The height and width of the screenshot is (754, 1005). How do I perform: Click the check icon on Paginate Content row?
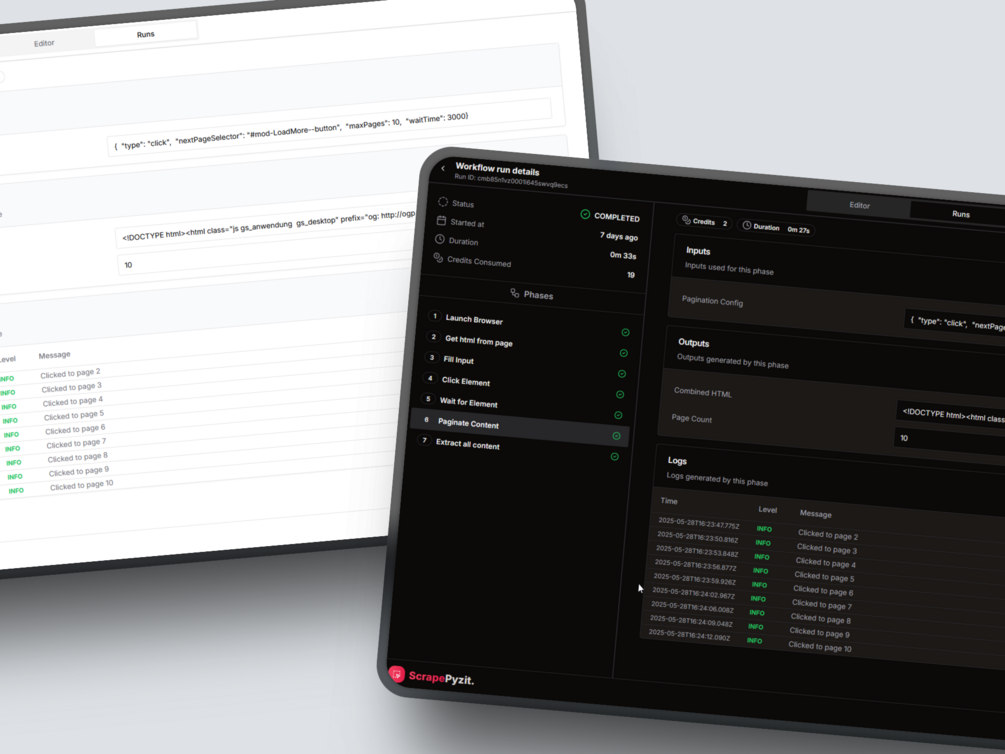tap(617, 436)
